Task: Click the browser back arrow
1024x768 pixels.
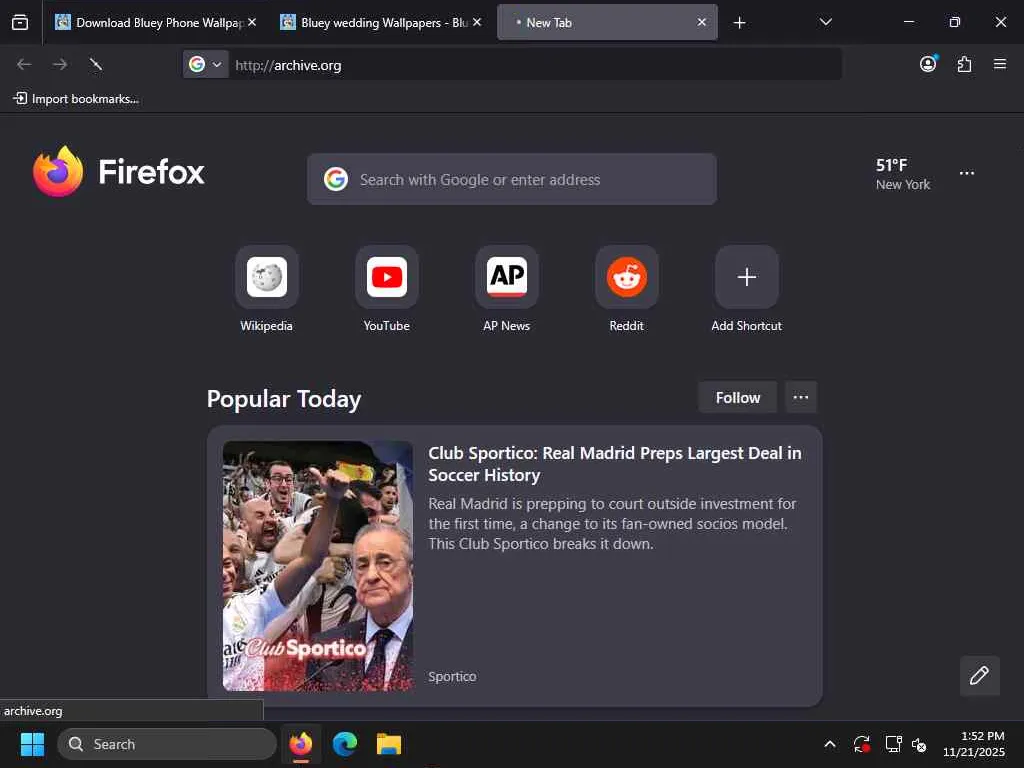Action: coord(24,64)
